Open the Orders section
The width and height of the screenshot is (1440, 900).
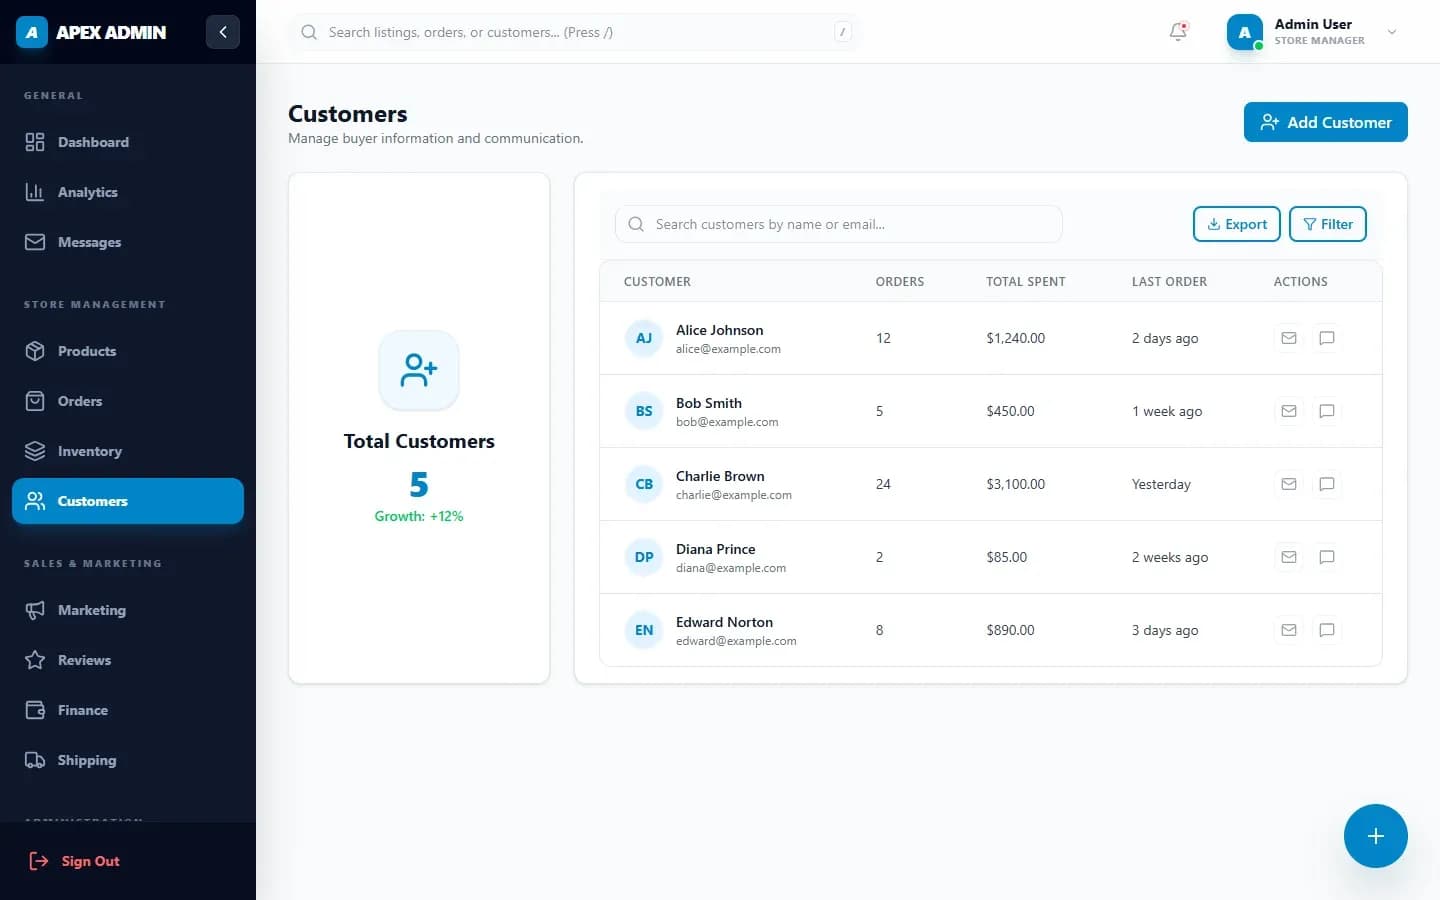(128, 401)
